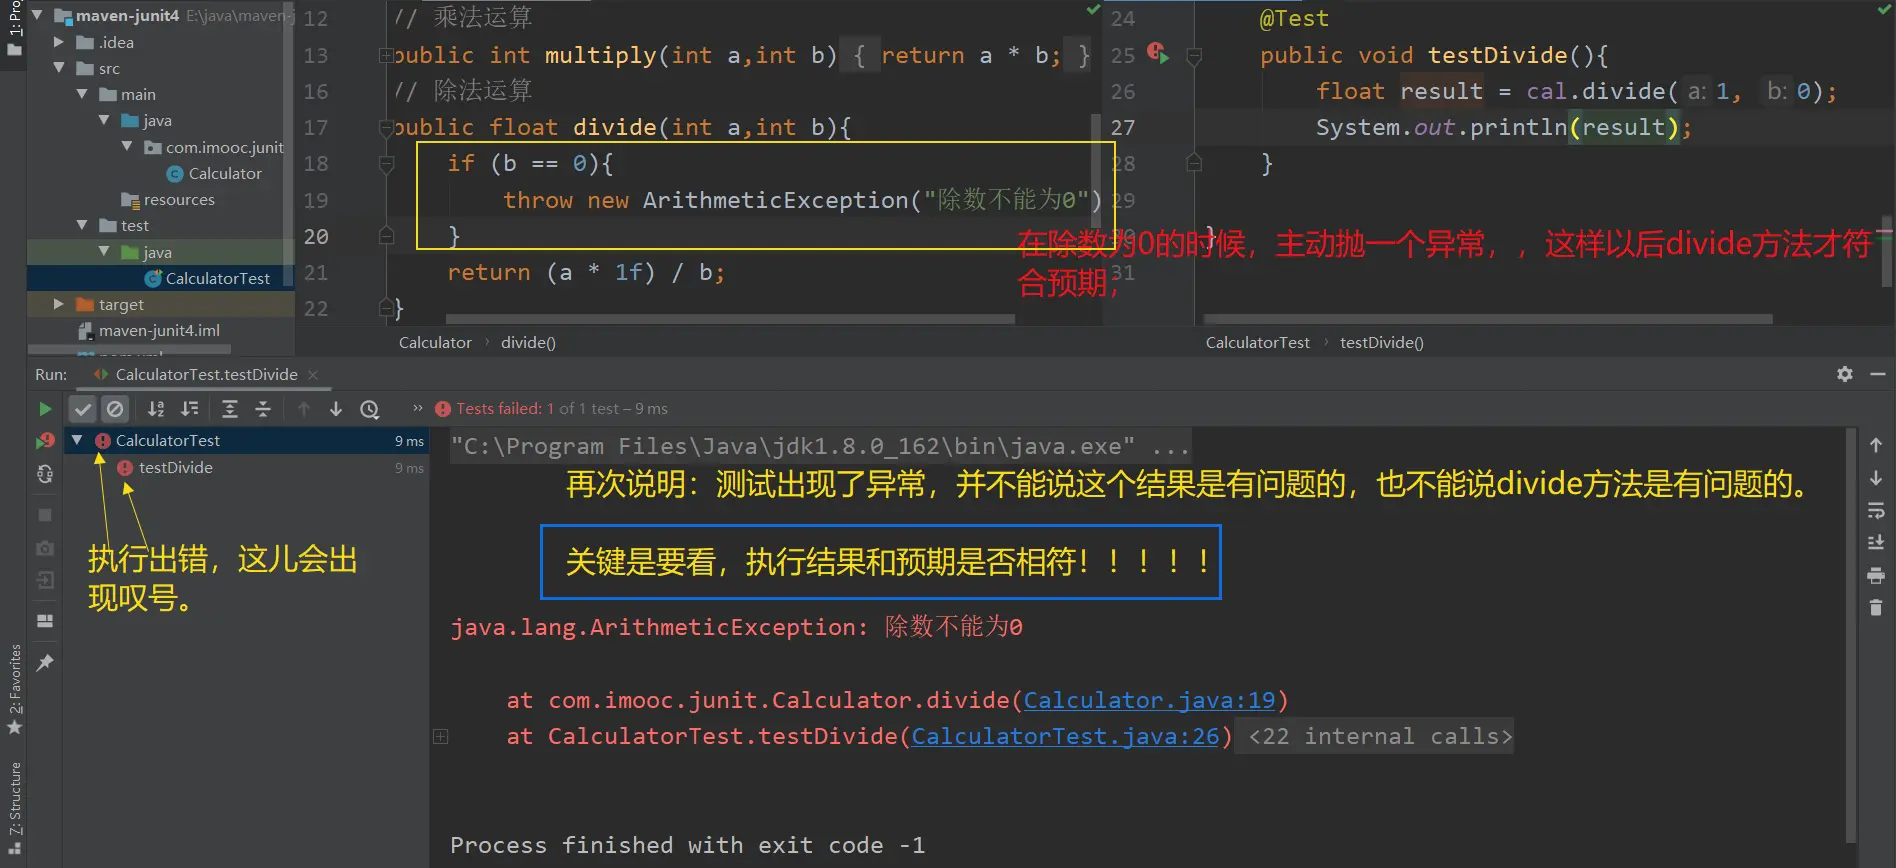Show more Run toolbar actions chevron

(418, 408)
